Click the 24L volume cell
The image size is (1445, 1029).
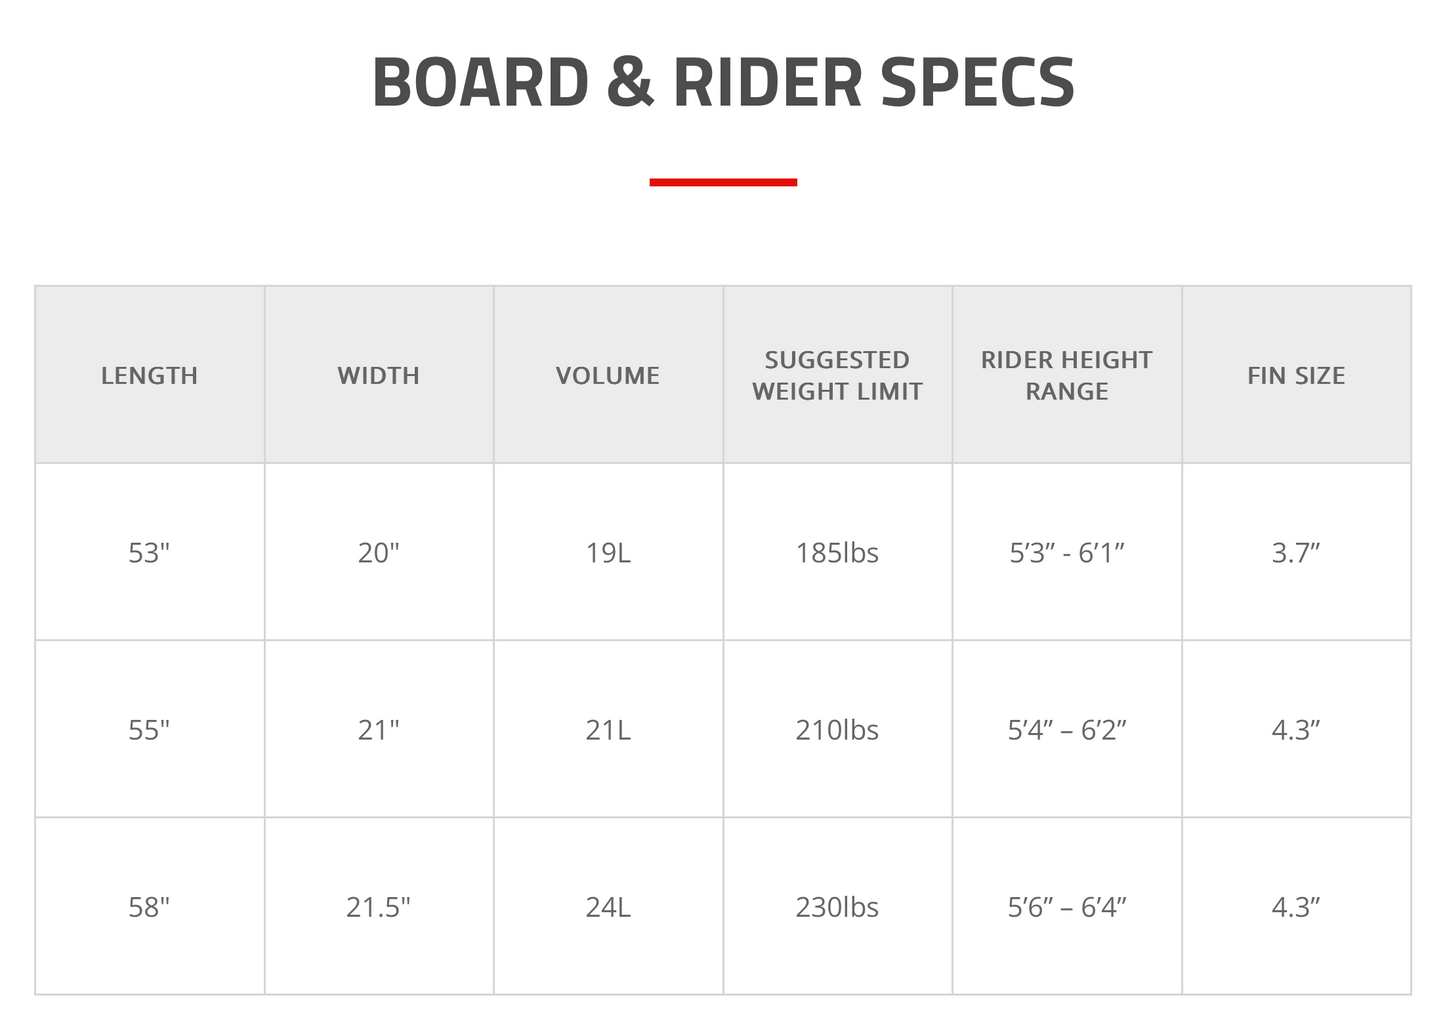608,907
